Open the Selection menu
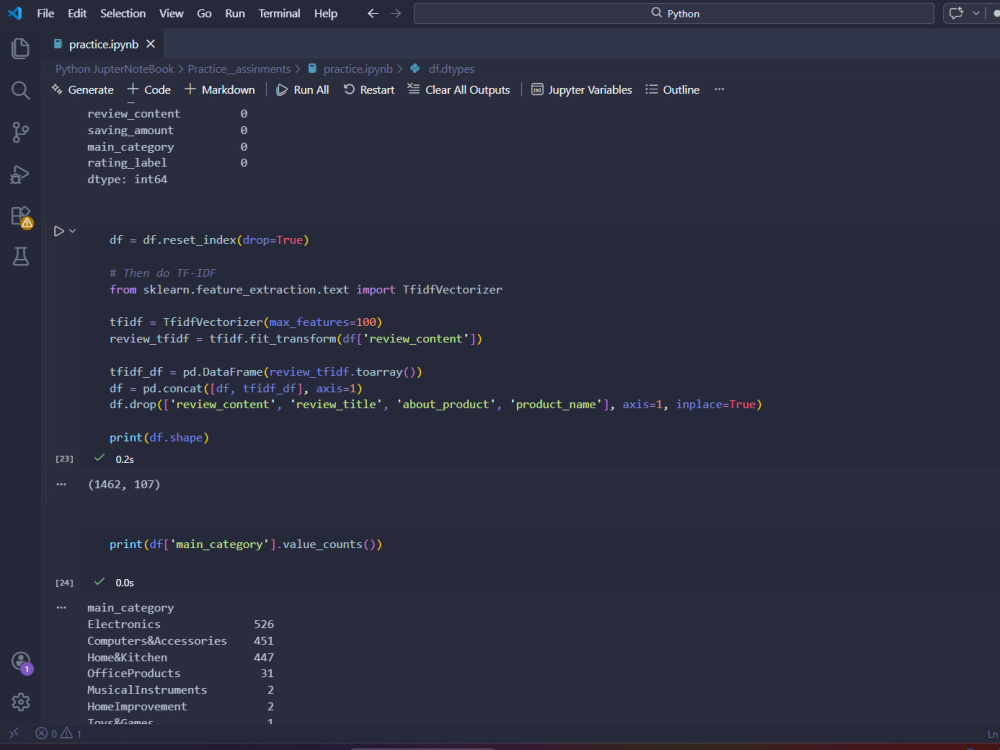 122,13
